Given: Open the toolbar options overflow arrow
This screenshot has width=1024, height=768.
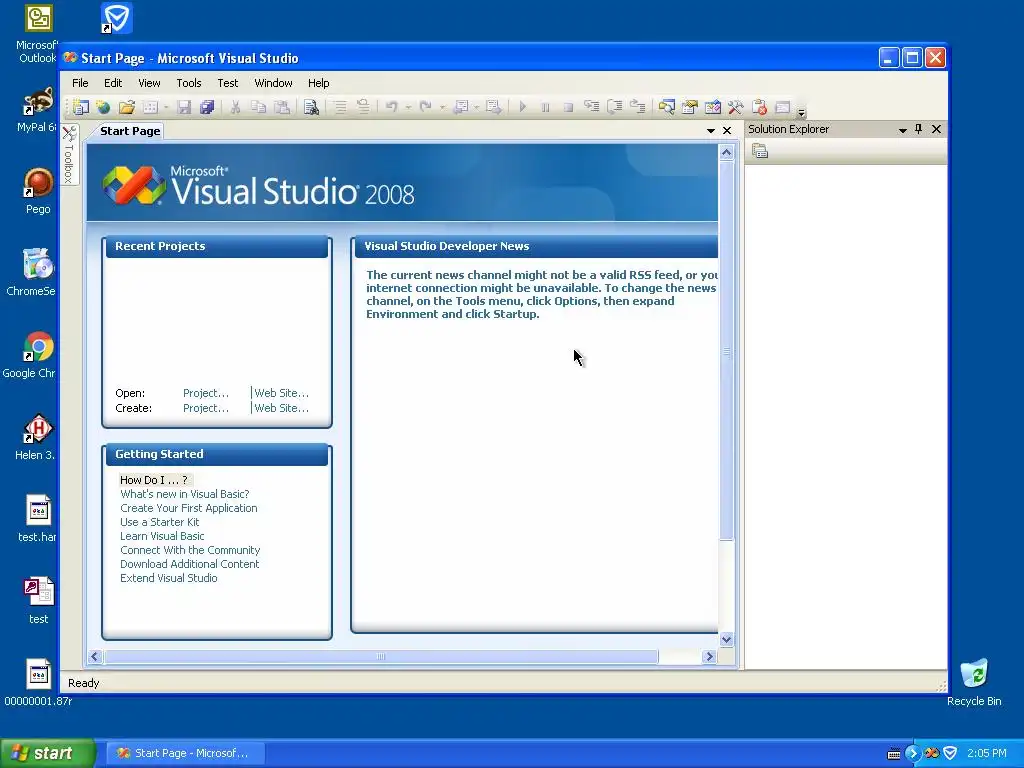Looking at the screenshot, I should [x=801, y=112].
